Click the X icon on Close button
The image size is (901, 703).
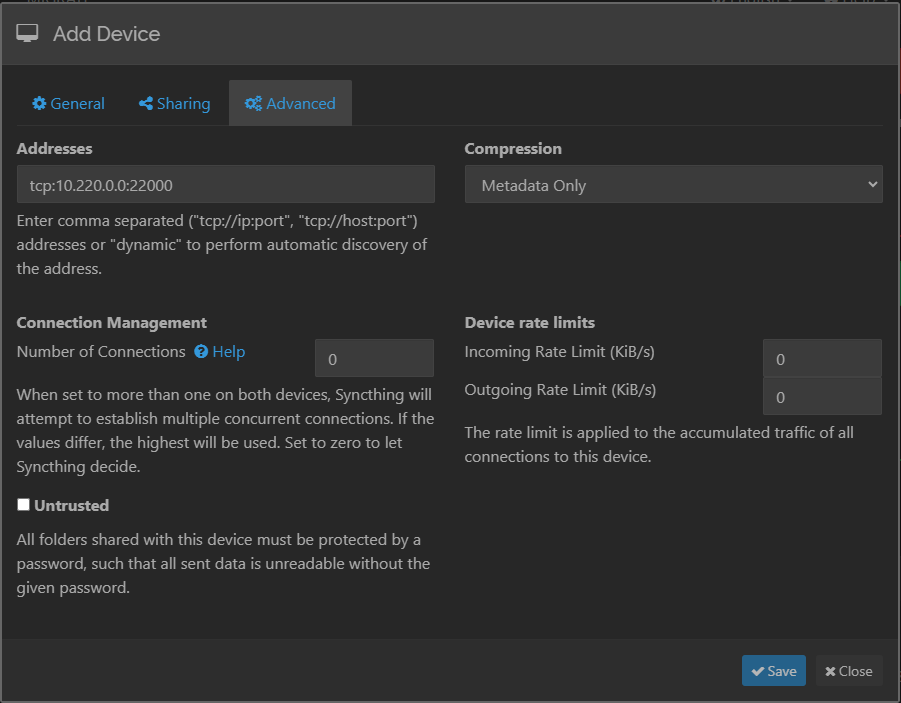pyautogui.click(x=830, y=671)
